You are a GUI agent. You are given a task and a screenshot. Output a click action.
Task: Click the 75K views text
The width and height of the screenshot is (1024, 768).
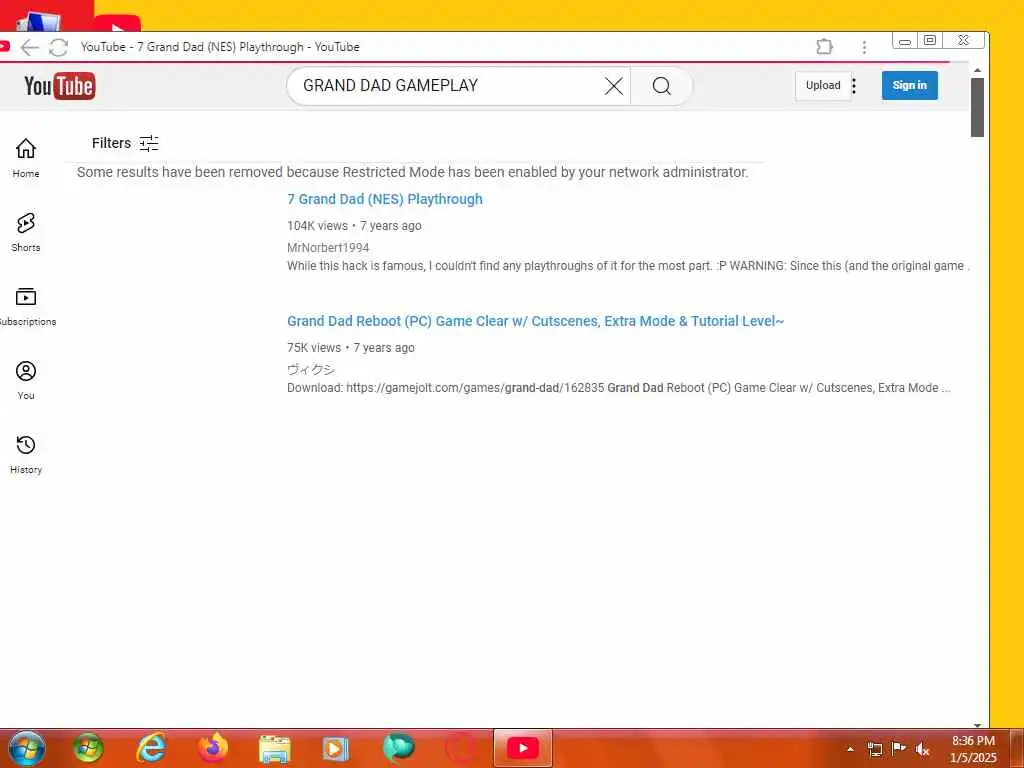tap(314, 348)
